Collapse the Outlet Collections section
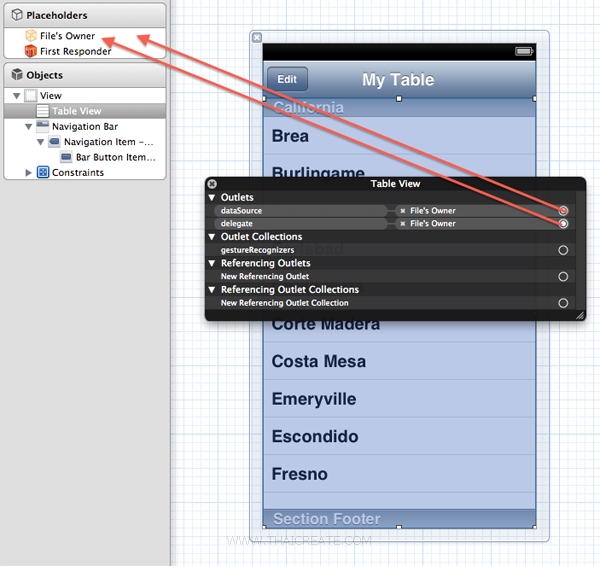600x566 pixels. tap(212, 237)
